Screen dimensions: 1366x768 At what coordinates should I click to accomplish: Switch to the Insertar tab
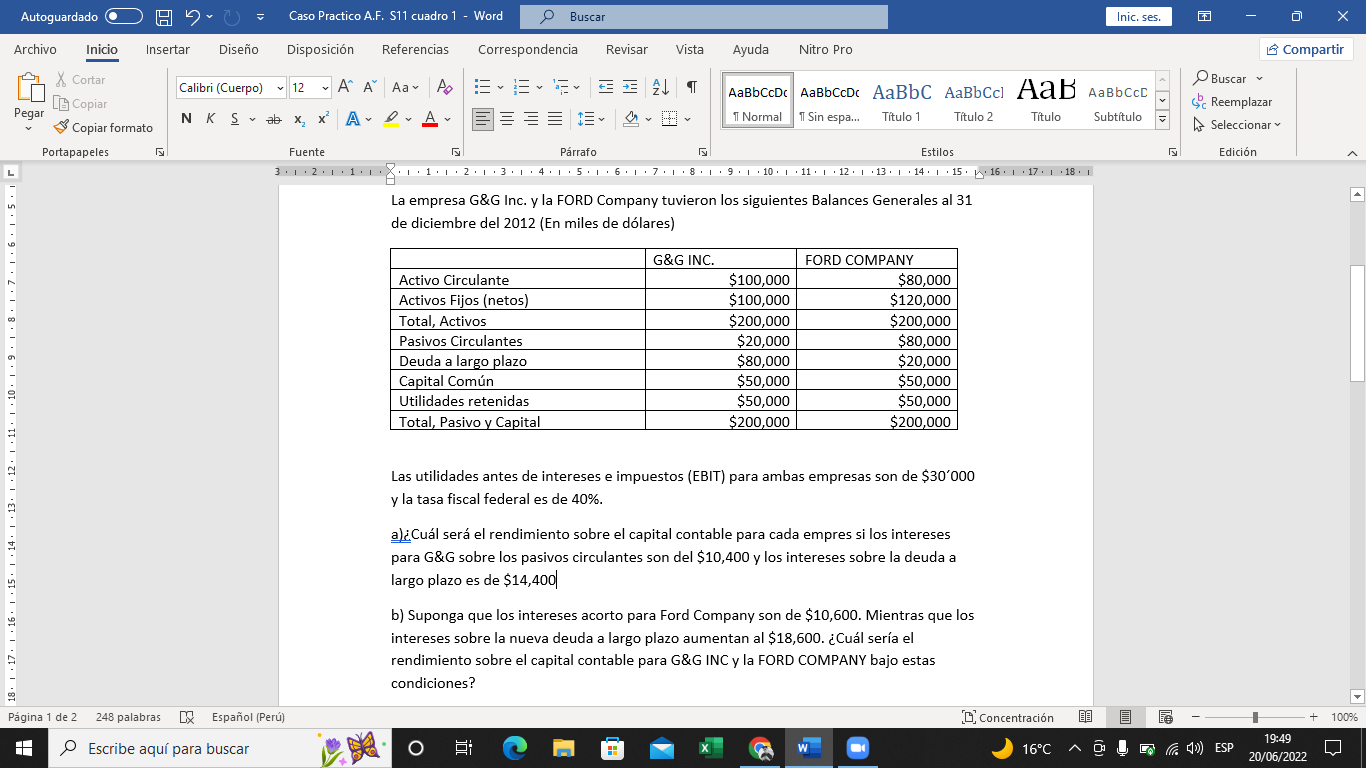(167, 49)
